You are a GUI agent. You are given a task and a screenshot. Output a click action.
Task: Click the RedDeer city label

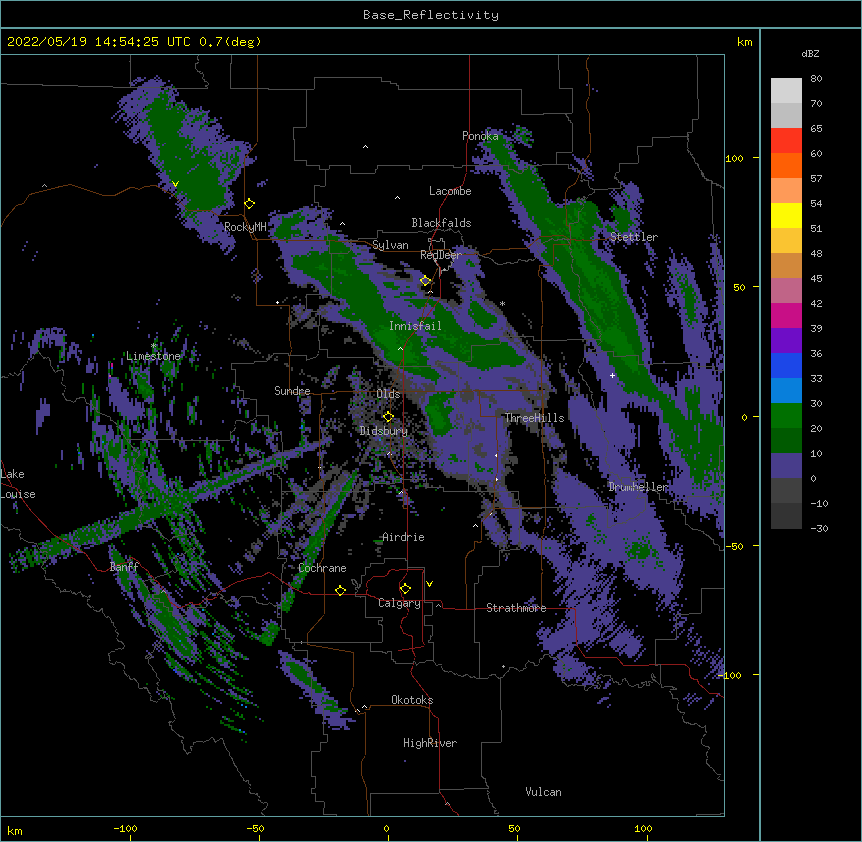[x=441, y=255]
